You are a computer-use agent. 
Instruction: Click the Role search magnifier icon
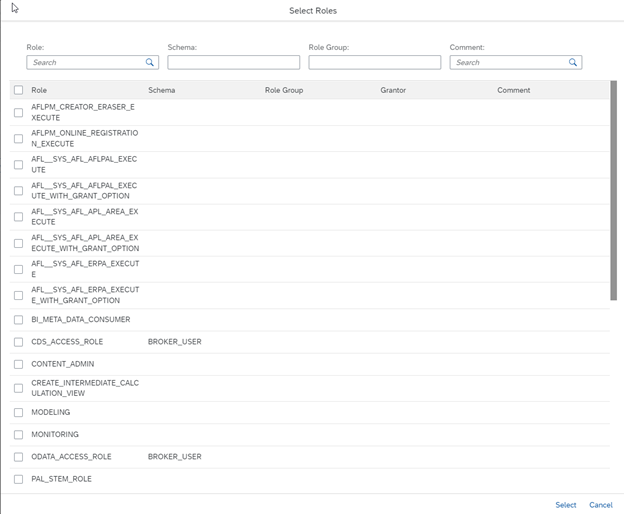click(x=150, y=62)
